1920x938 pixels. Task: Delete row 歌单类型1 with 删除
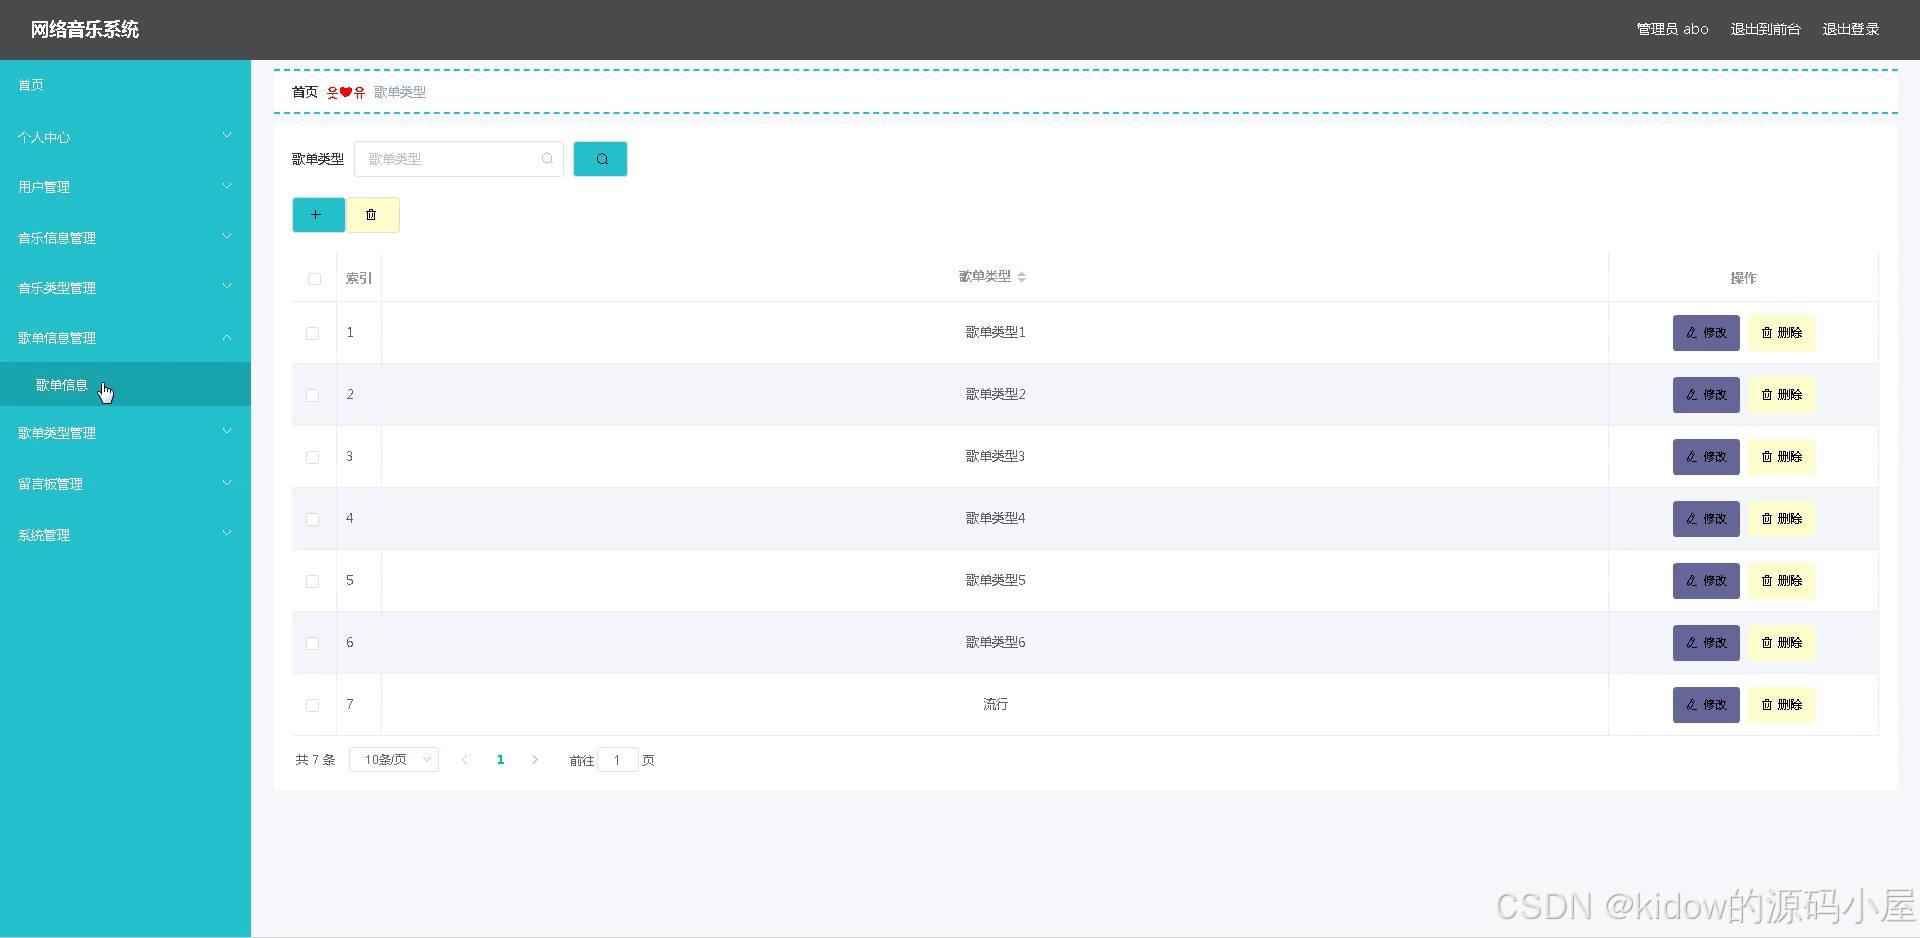click(1781, 333)
